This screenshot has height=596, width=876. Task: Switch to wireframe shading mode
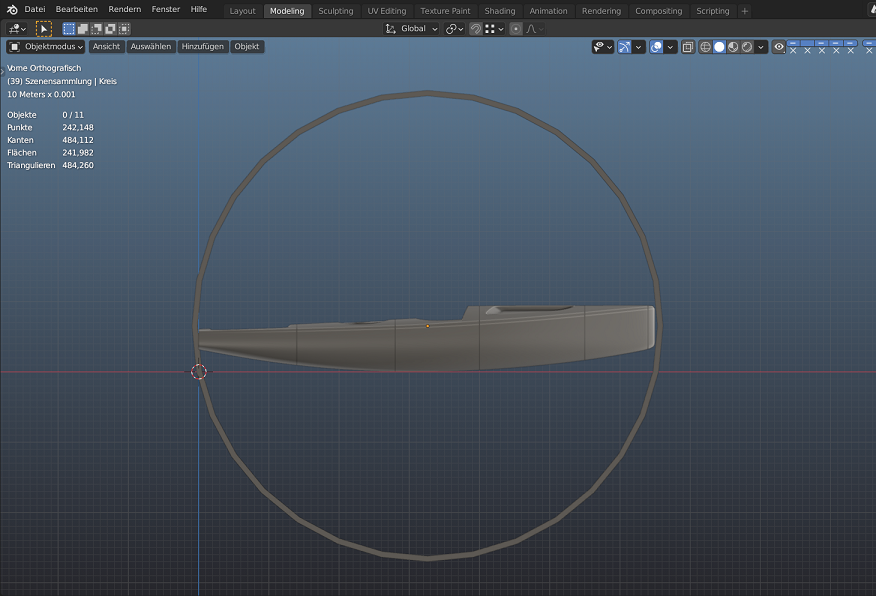pyautogui.click(x=705, y=47)
